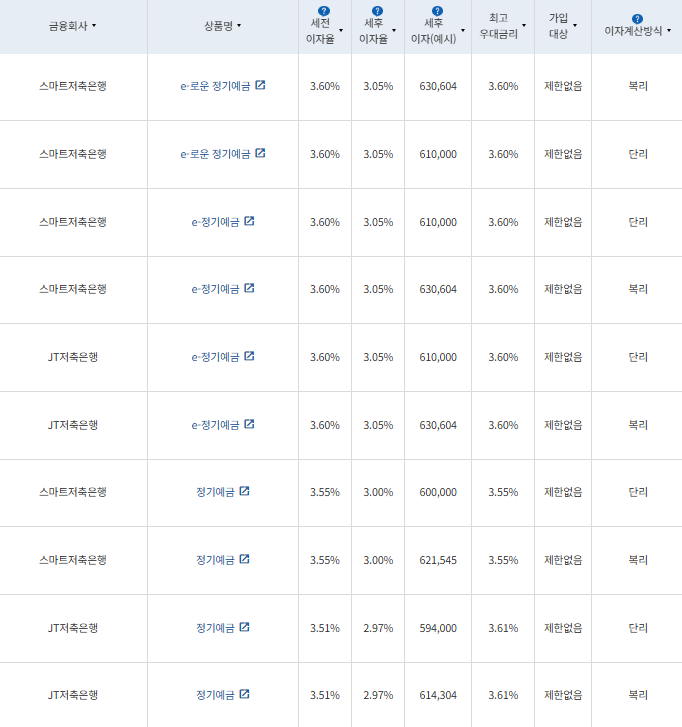Click 3.61% 최고 우대금리 in JT 정기예금 단리 row

pos(503,628)
